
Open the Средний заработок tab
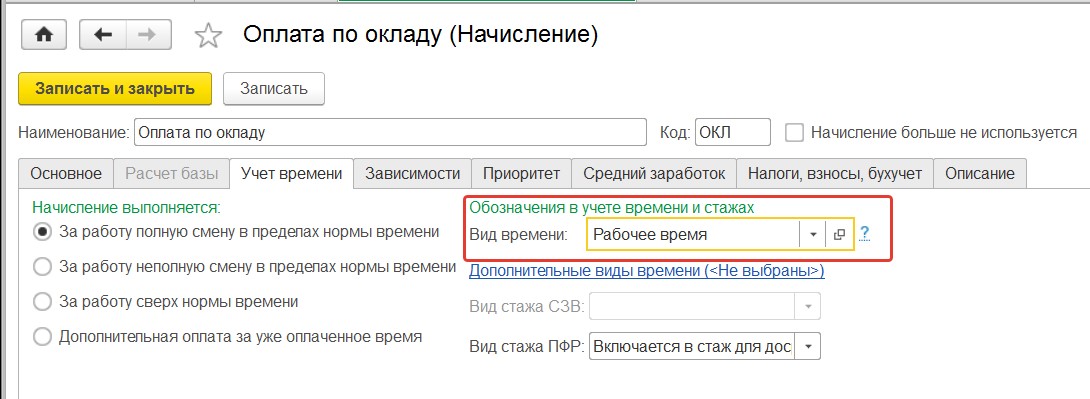coord(654,174)
